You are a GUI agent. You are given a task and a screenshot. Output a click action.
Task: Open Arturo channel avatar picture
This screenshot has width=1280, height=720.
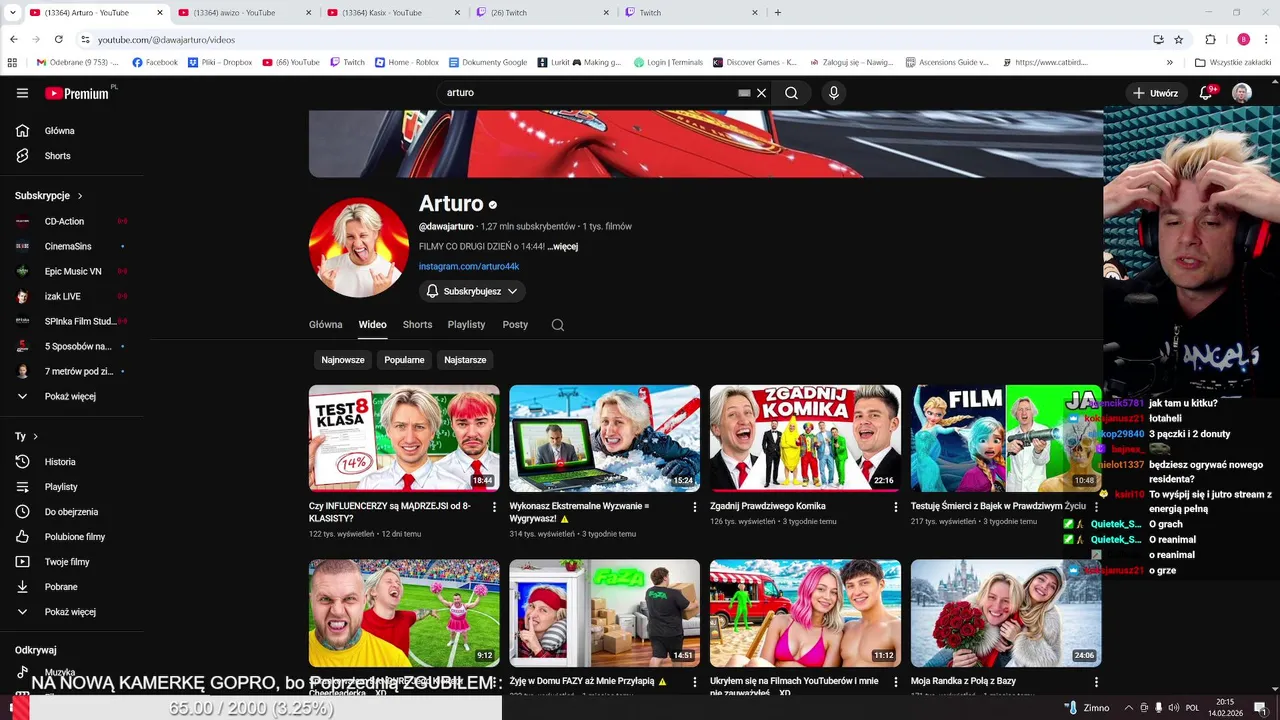click(358, 247)
